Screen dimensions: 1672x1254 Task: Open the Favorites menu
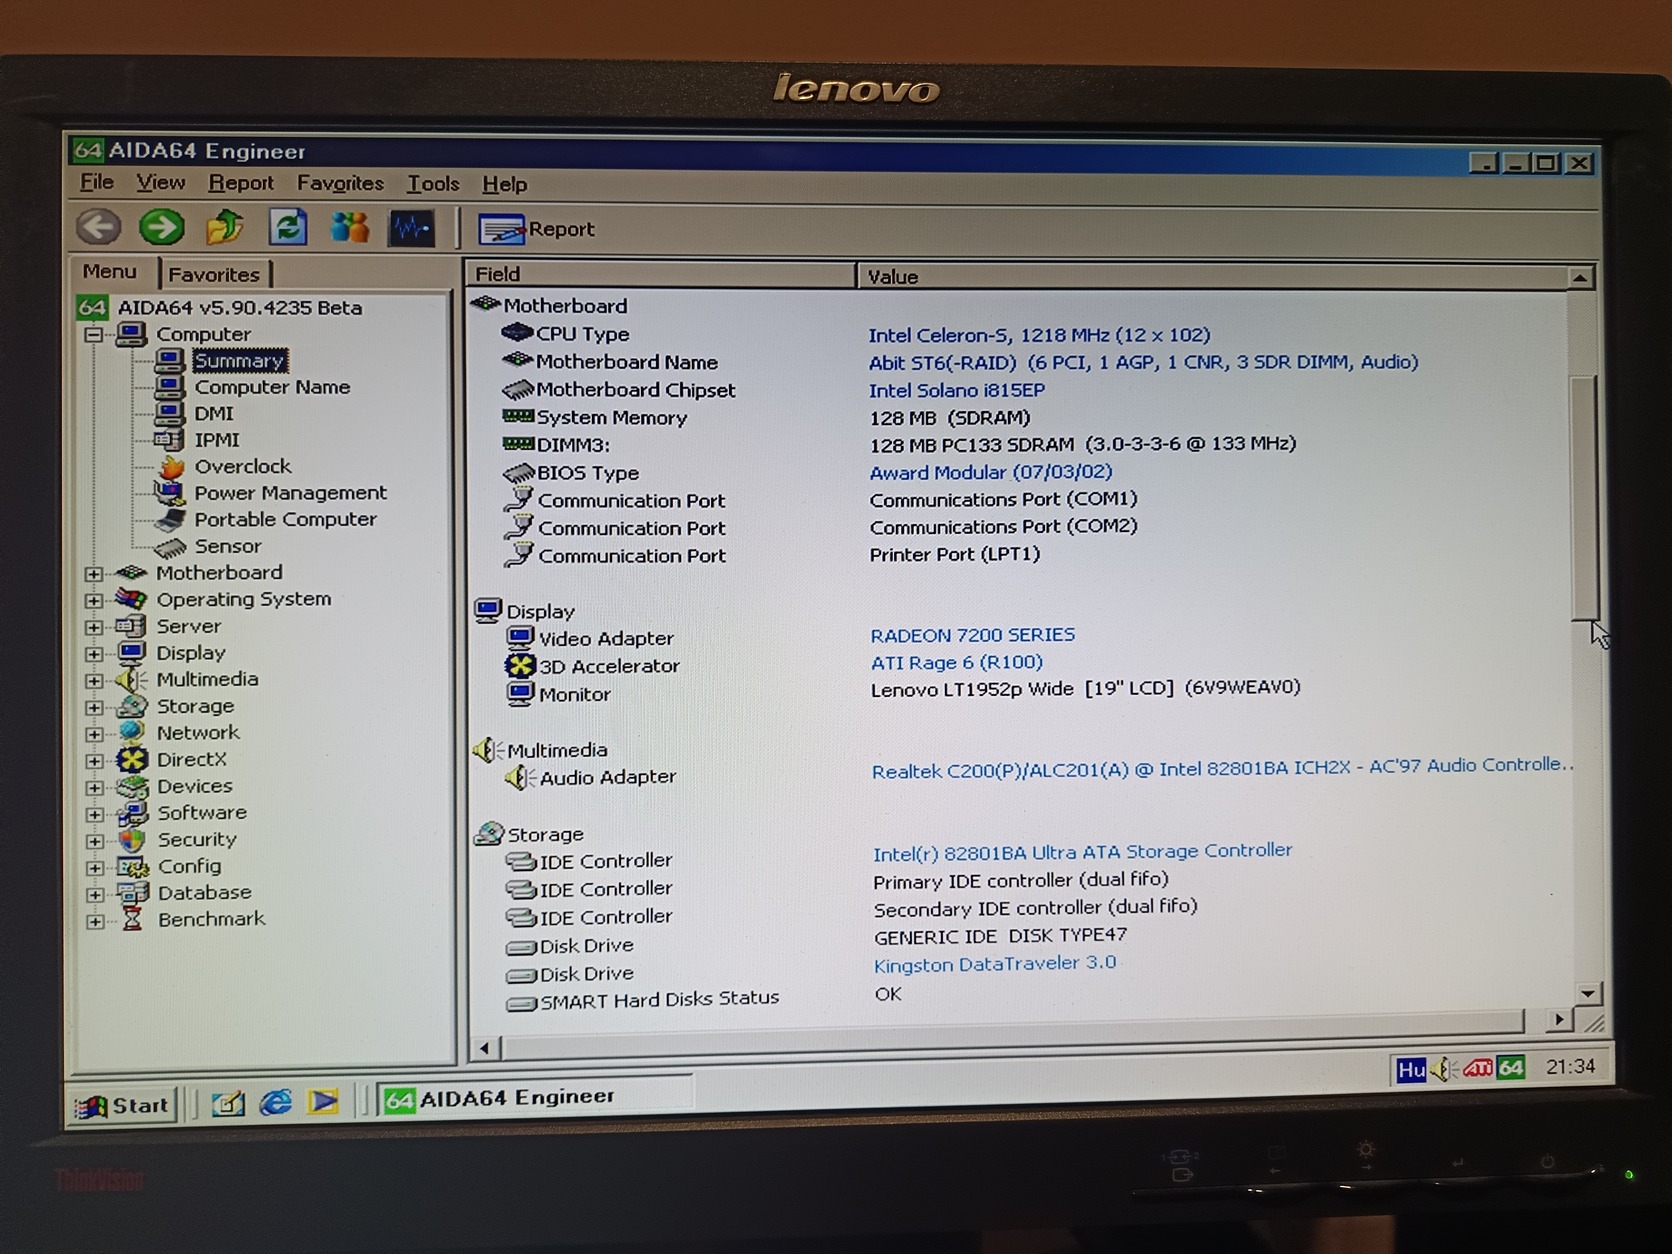click(x=340, y=183)
